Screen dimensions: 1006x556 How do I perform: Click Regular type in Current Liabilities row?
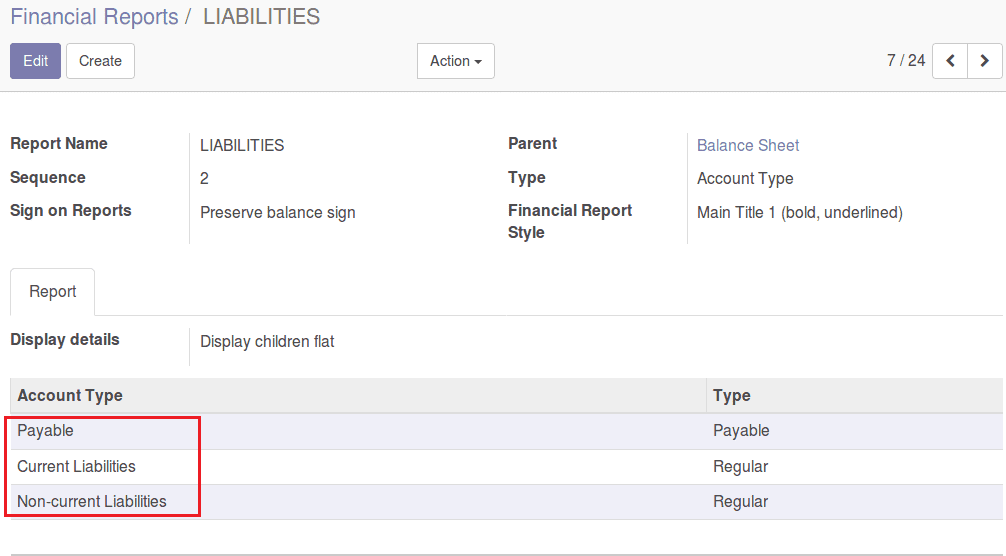[x=740, y=467]
